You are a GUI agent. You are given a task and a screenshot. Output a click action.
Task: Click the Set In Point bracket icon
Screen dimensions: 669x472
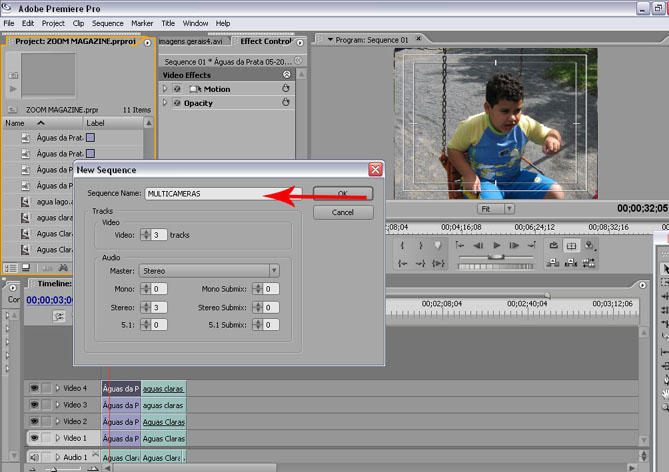point(403,245)
